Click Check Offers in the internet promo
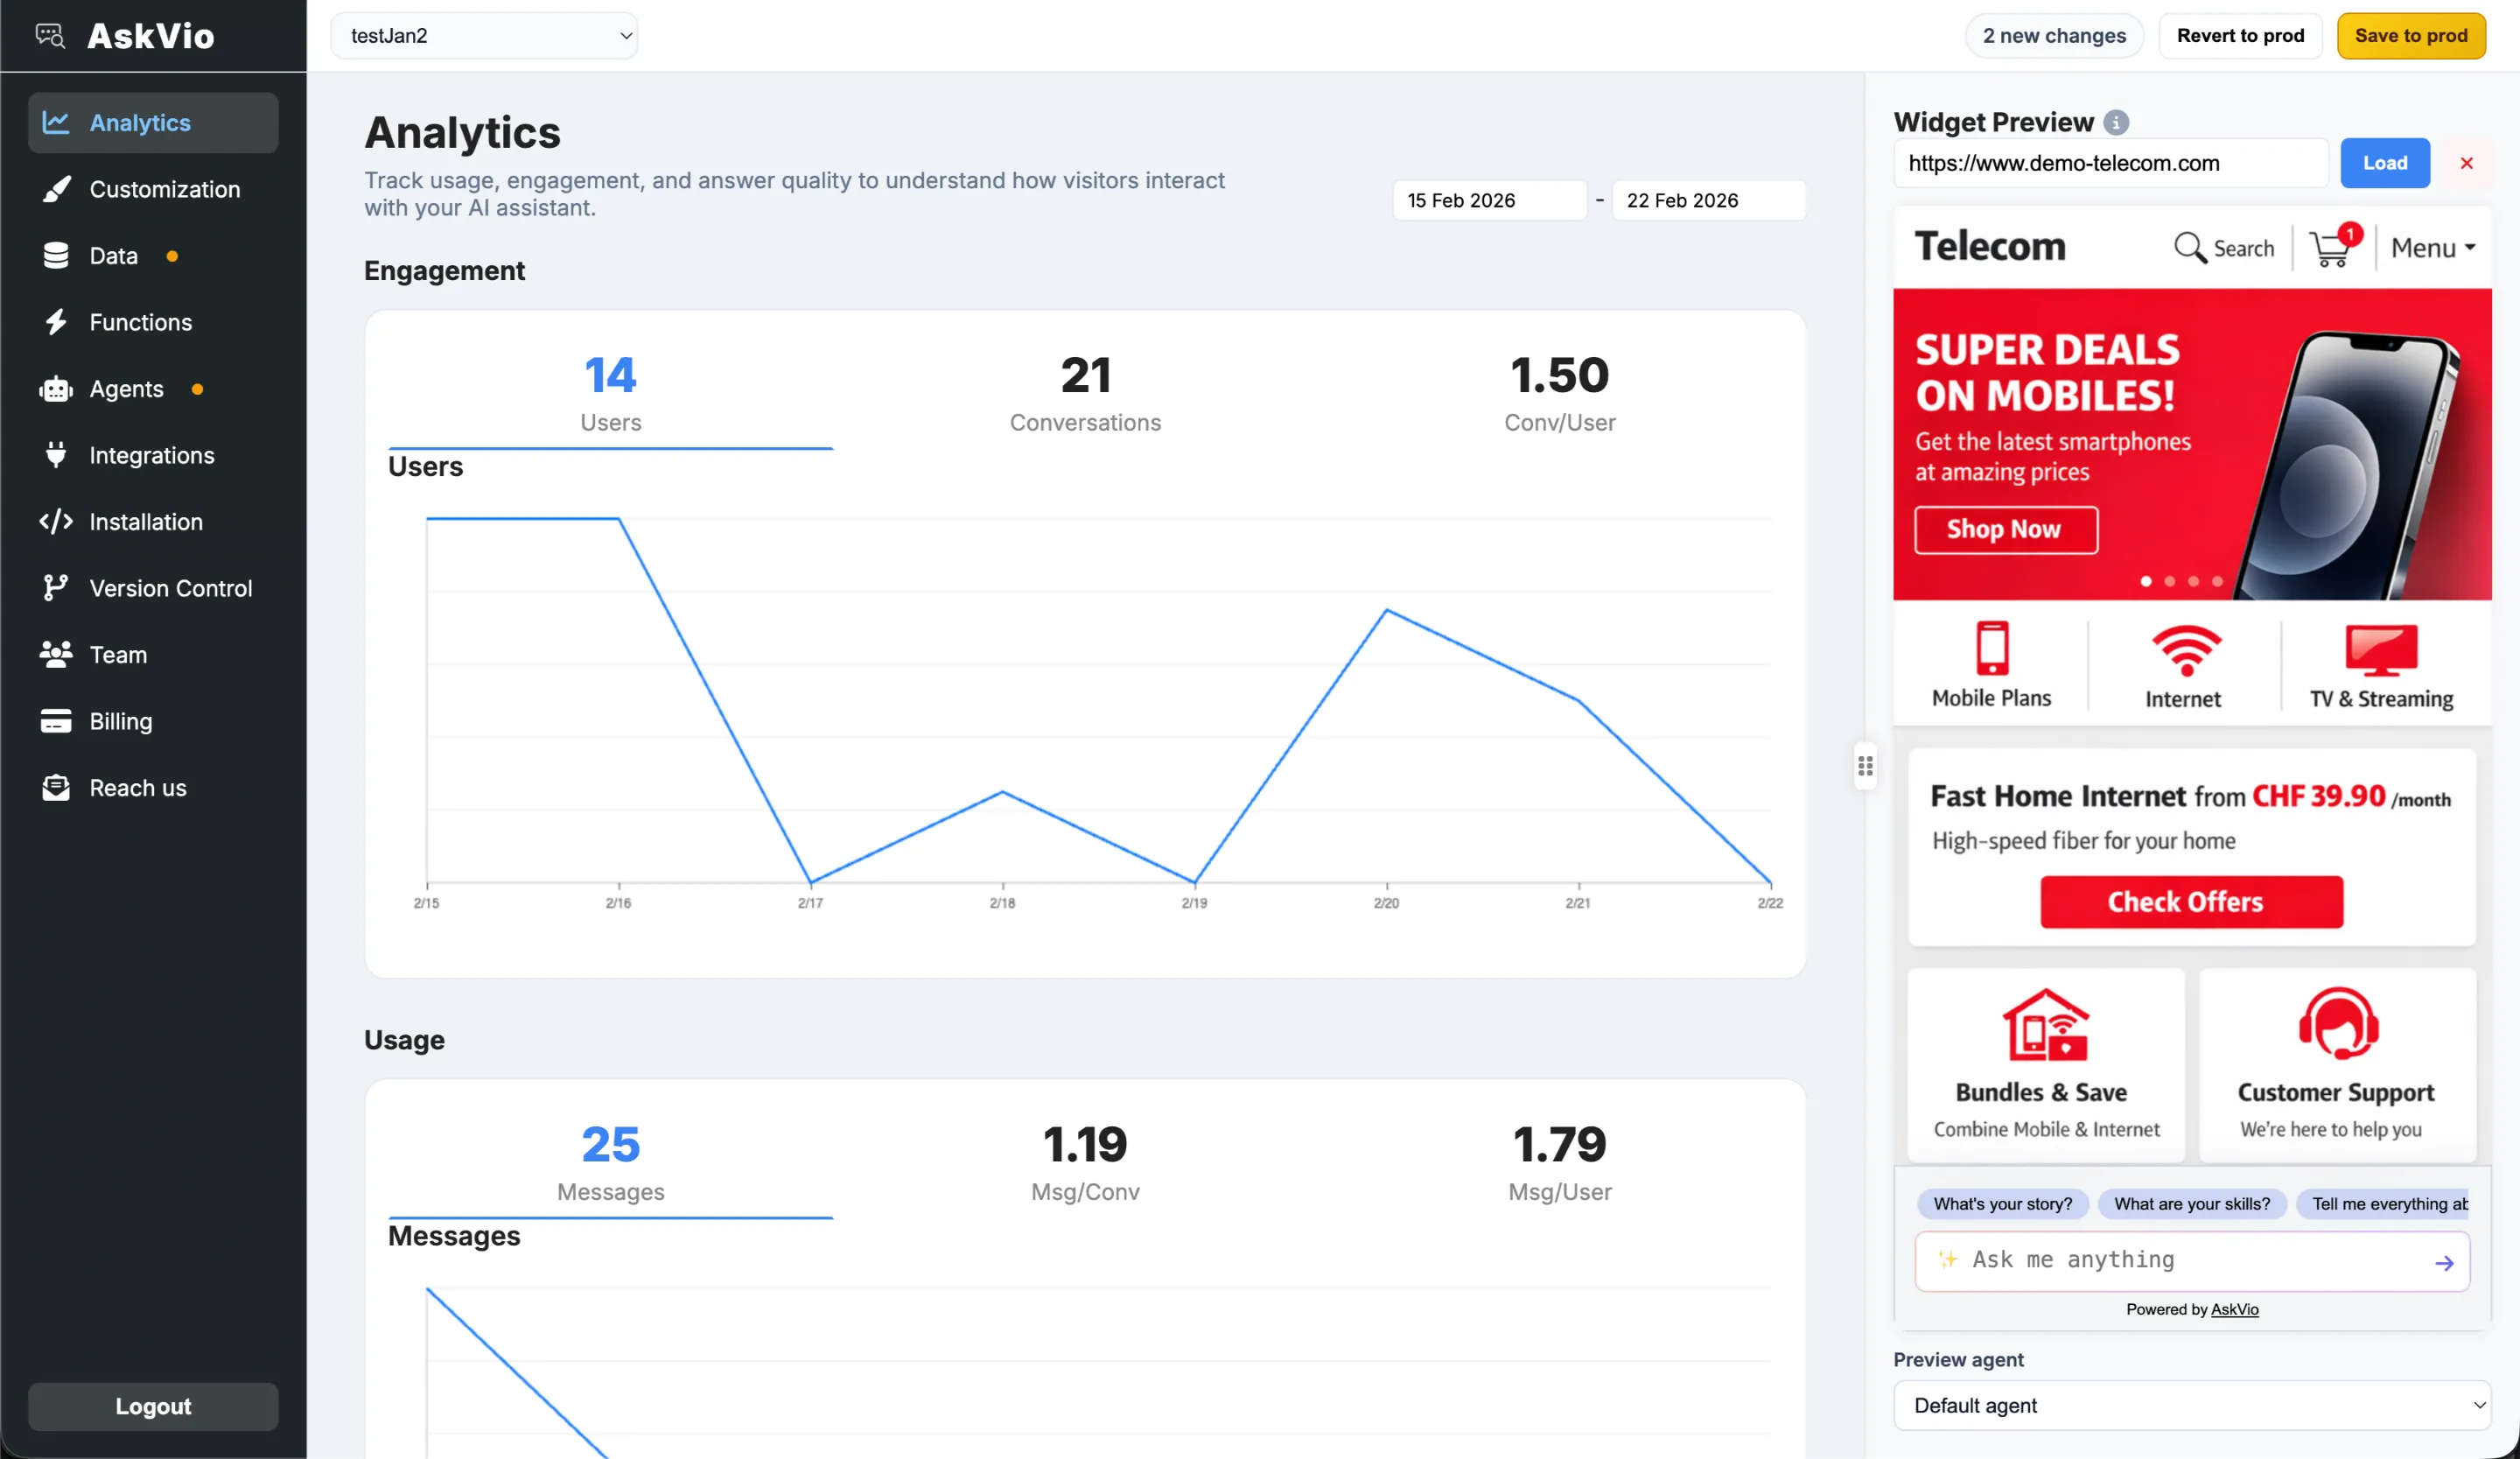The height and width of the screenshot is (1459, 2520). coord(2190,901)
